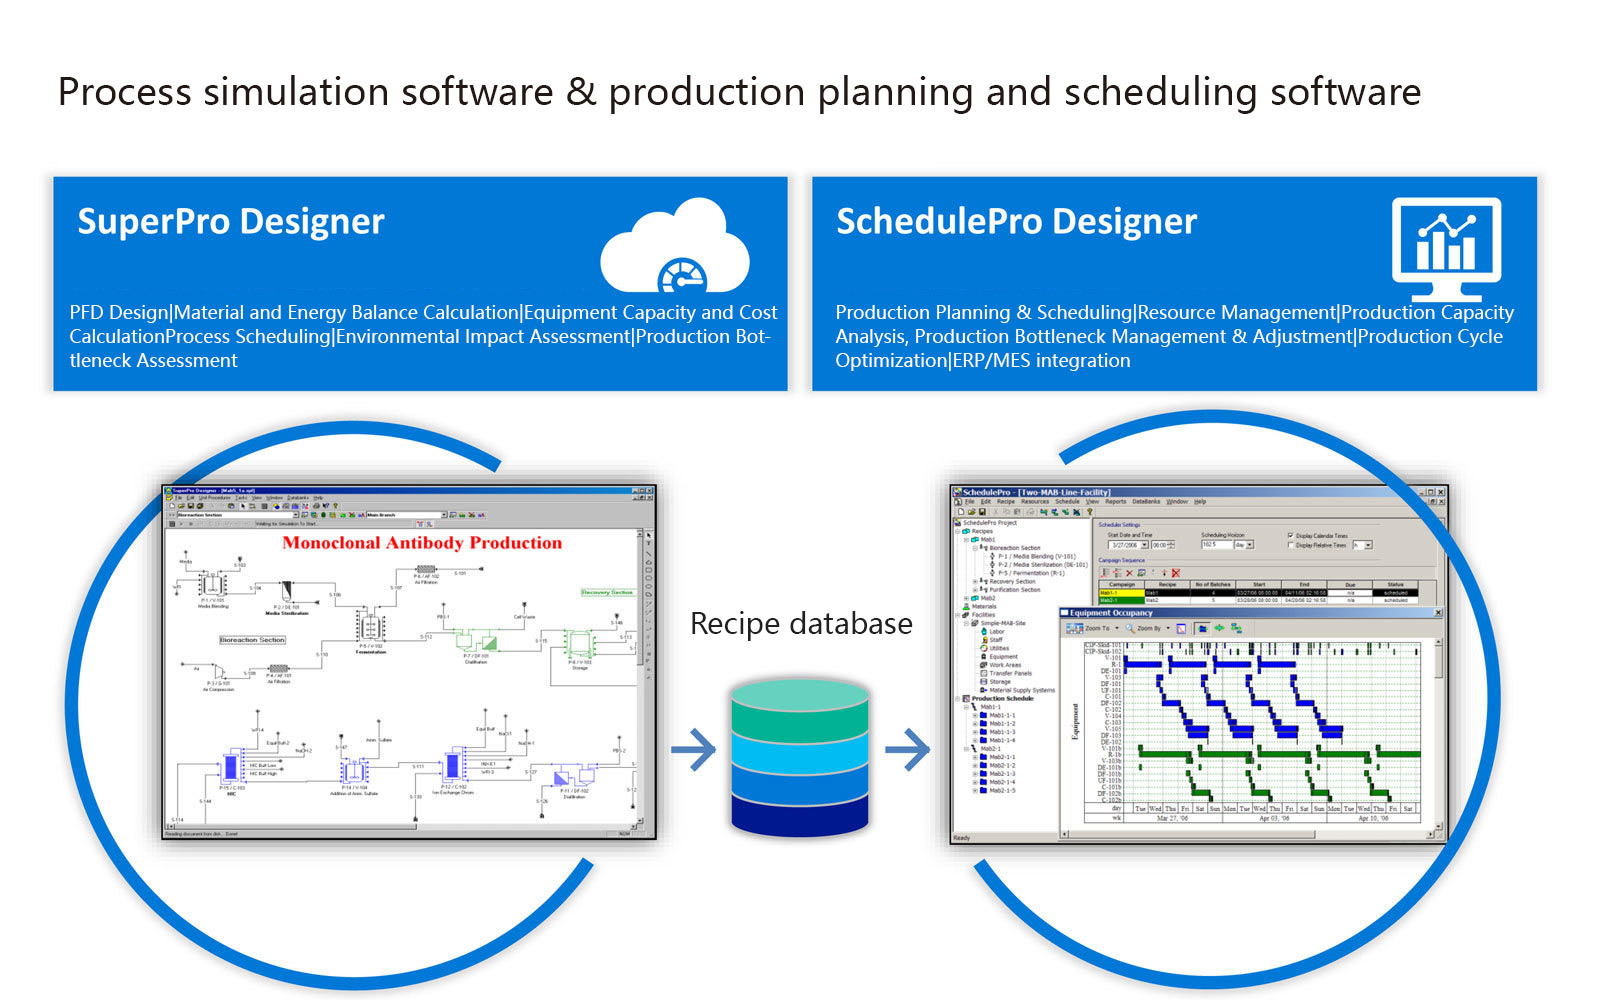Click the Recipe database cylinder icon

click(800, 757)
